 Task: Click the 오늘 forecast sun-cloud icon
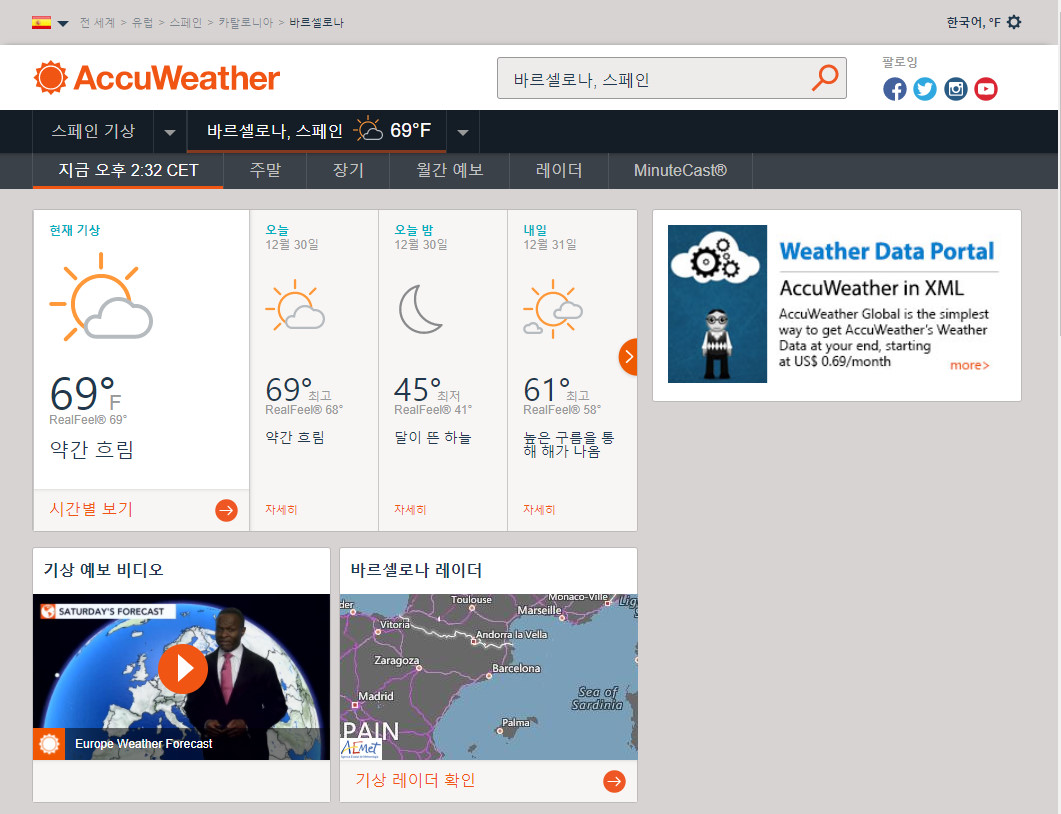[295, 305]
